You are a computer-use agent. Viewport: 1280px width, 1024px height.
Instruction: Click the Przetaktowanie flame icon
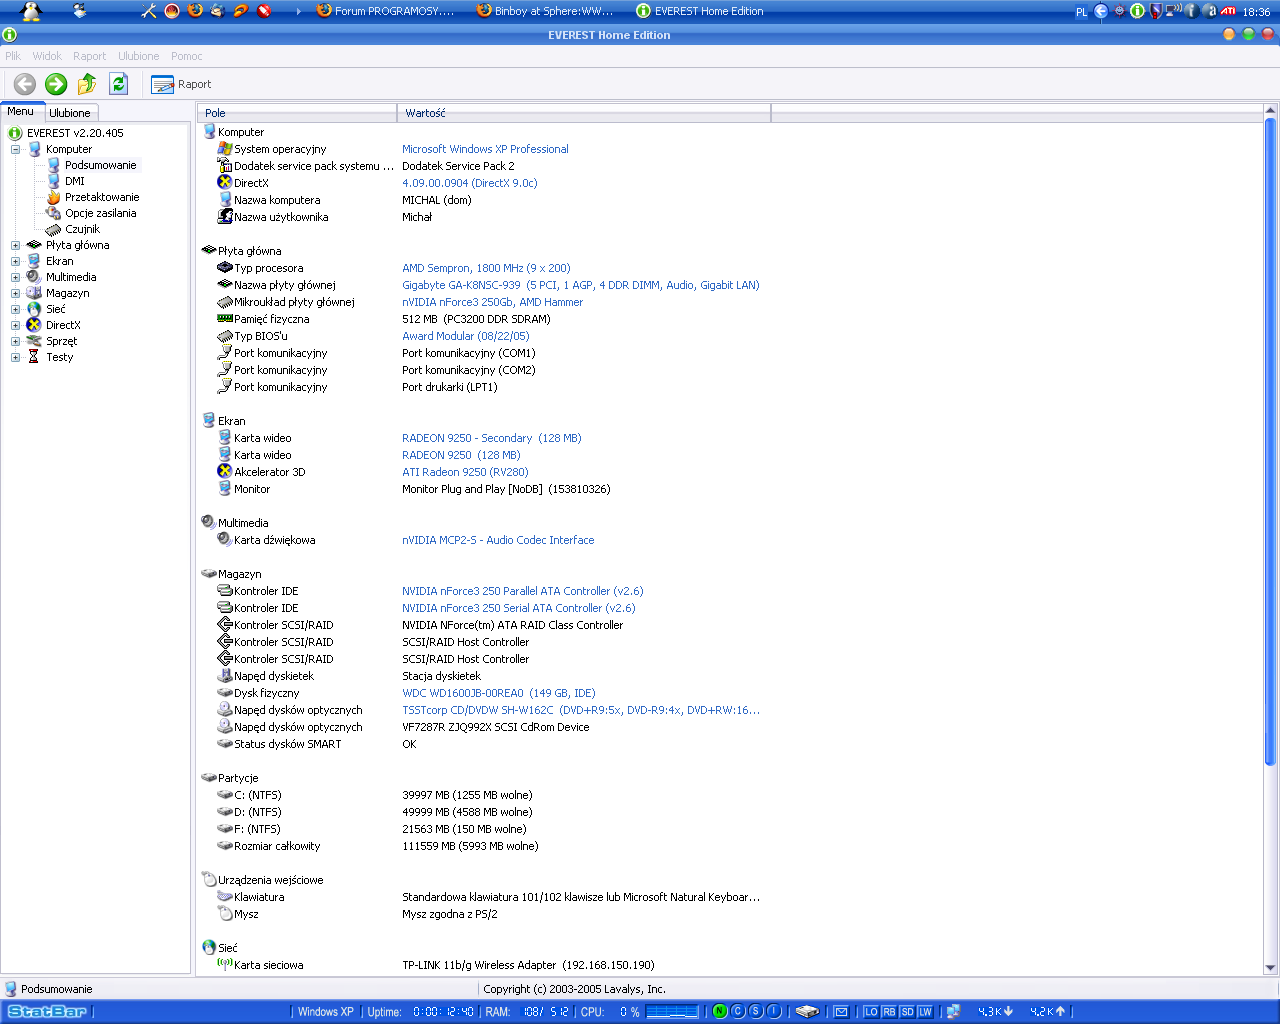[54, 197]
